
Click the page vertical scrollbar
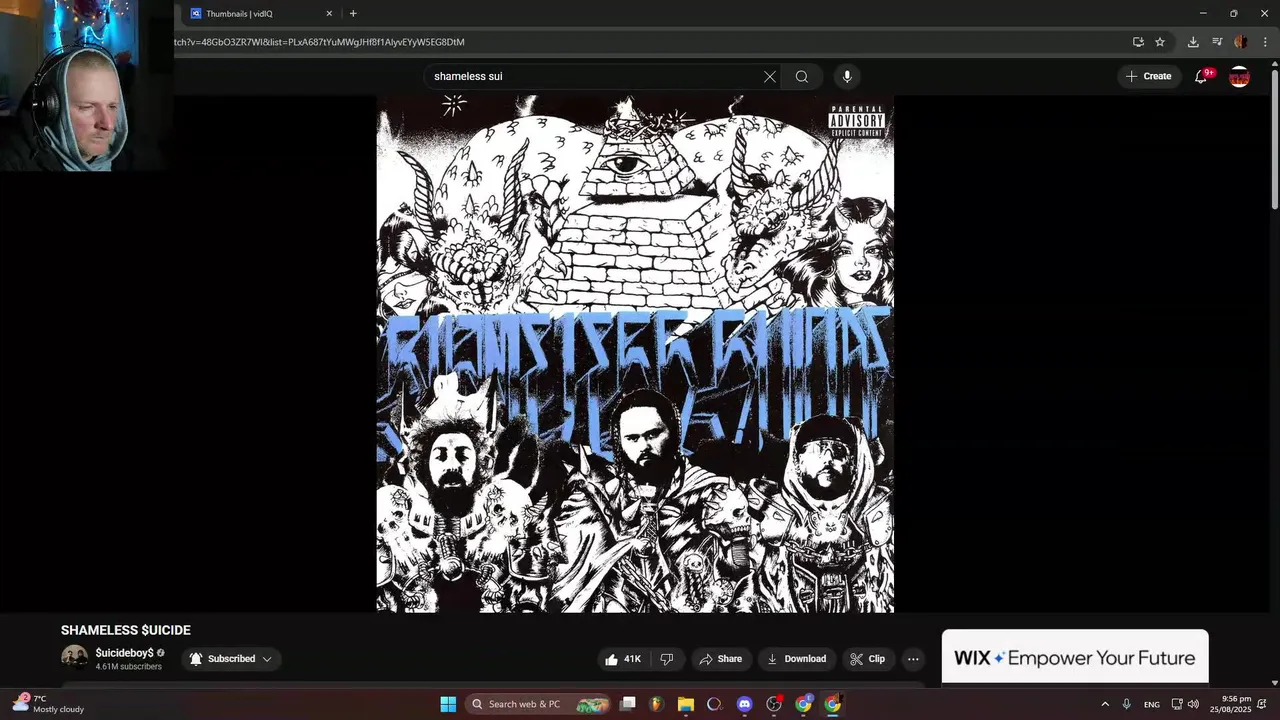pos(1275,140)
